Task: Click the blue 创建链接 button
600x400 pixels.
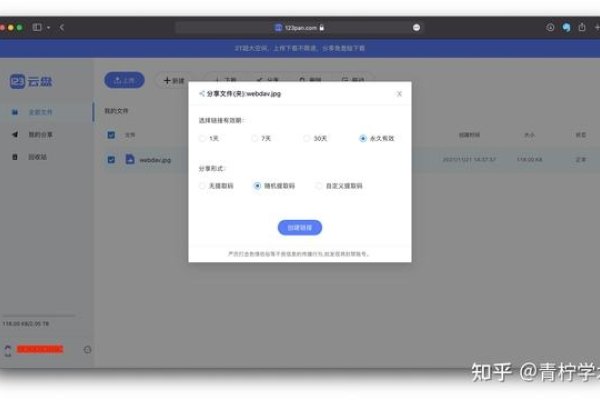Action: coord(300,227)
